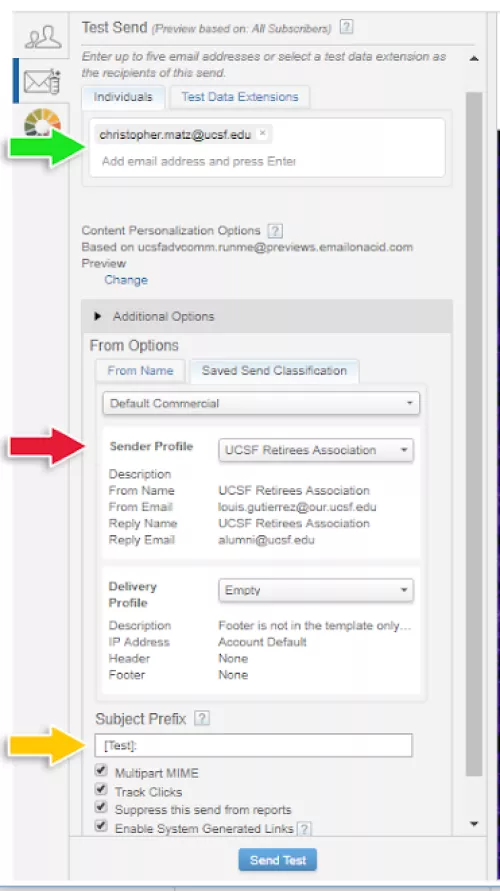Disable Enable System Generated Links checkbox
This screenshot has width=500, height=891.
pos(101,826)
